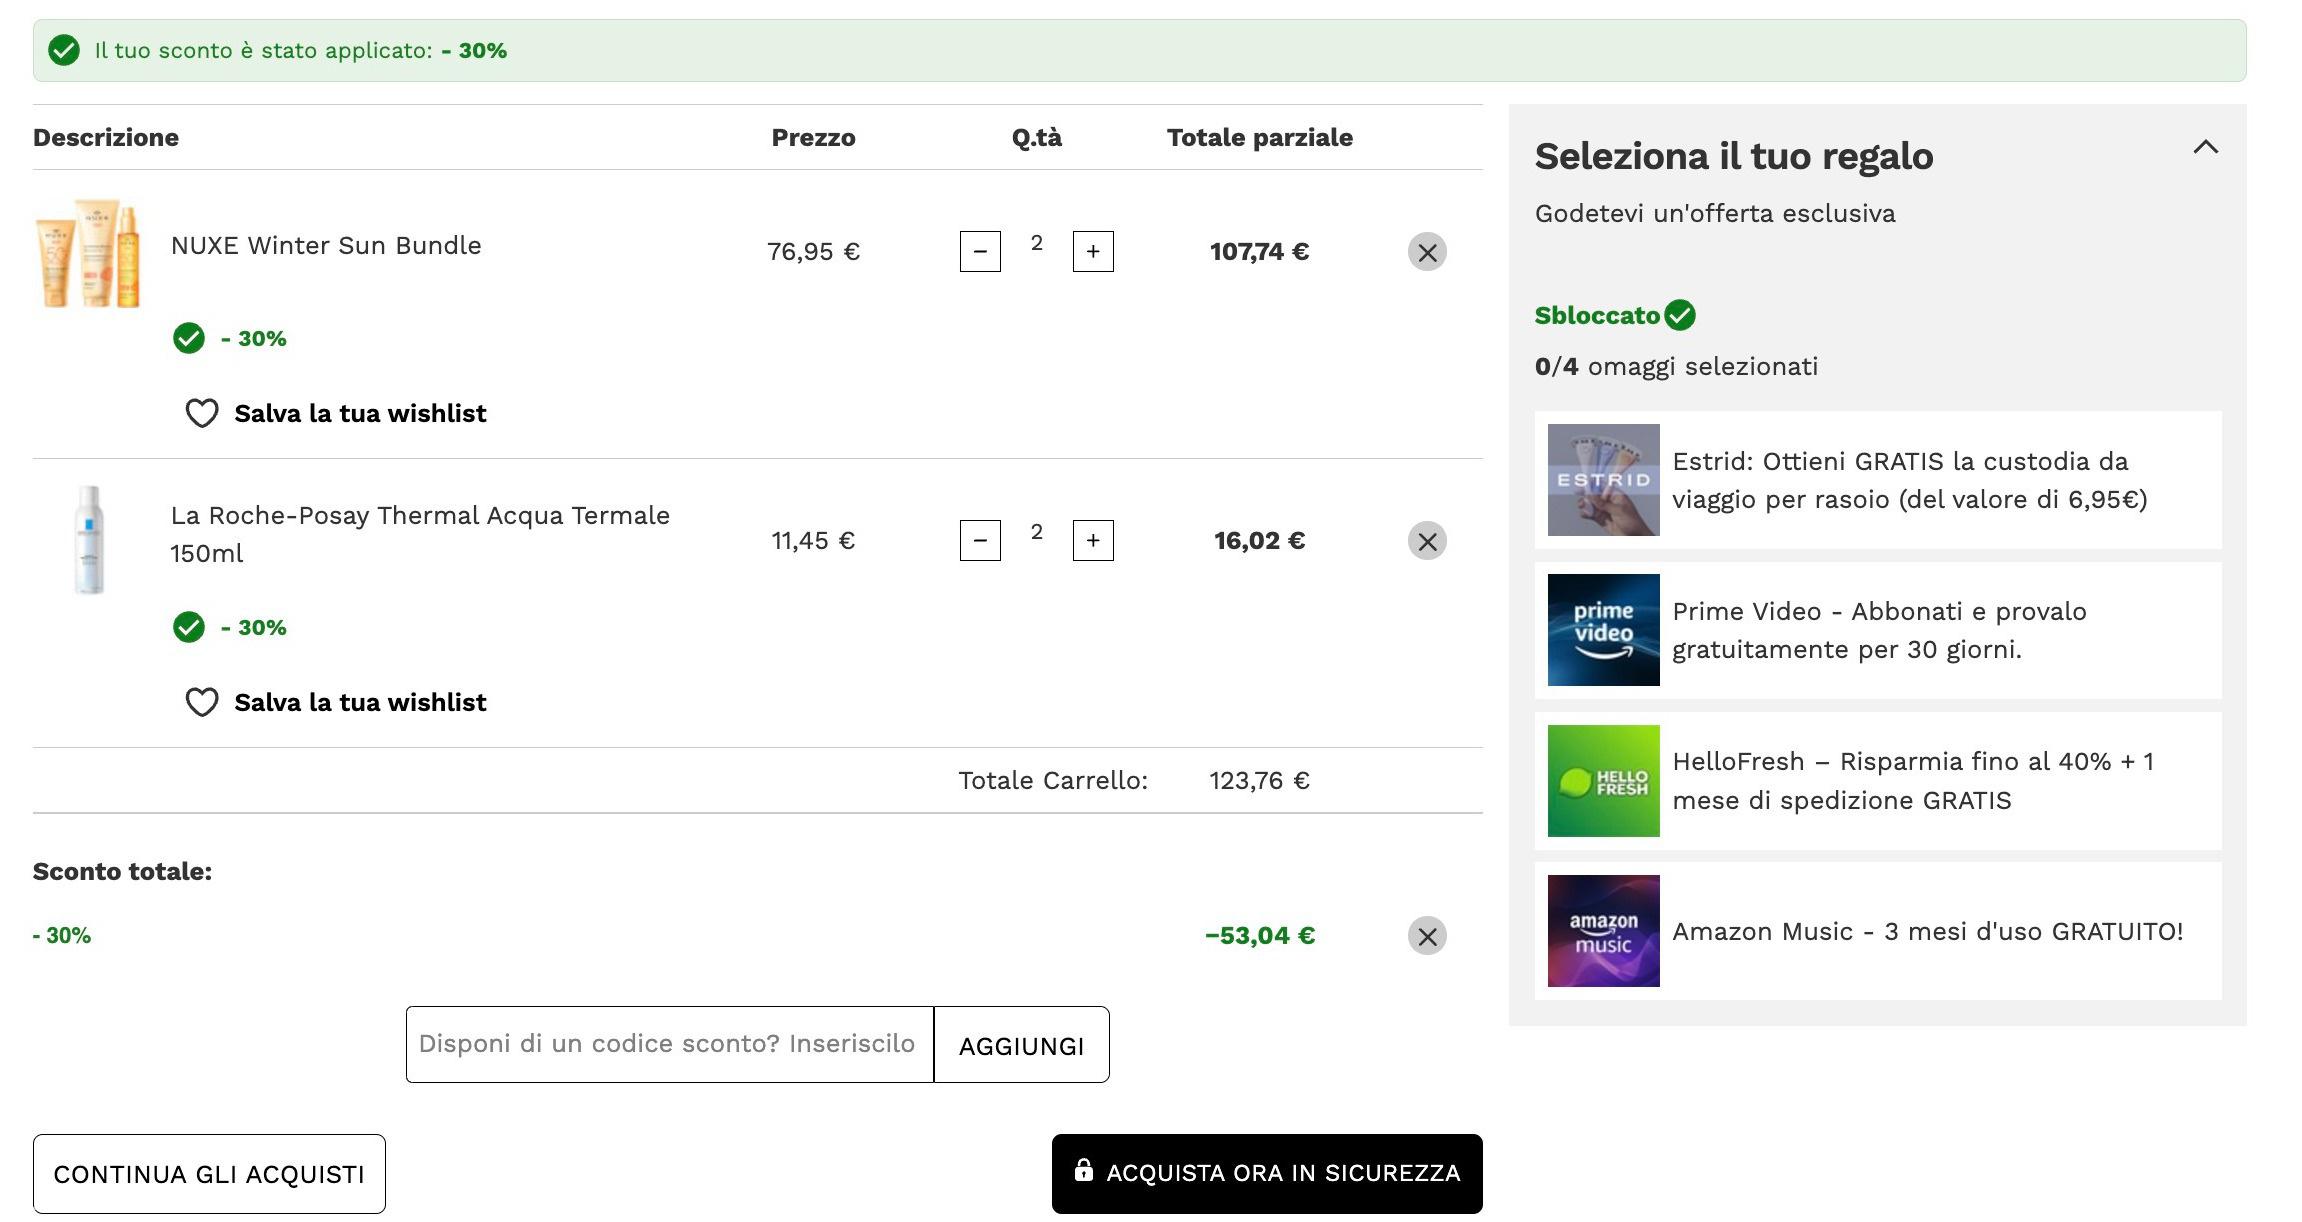
Task: Select the Amazon Music 3 months gift
Action: (1878, 931)
